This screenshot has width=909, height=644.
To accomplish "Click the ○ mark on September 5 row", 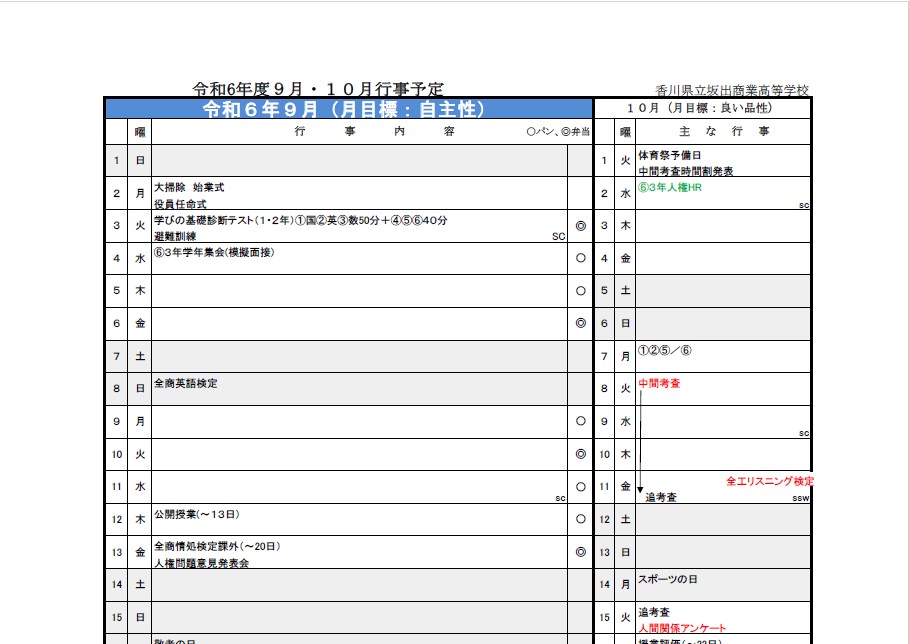I will (580, 291).
